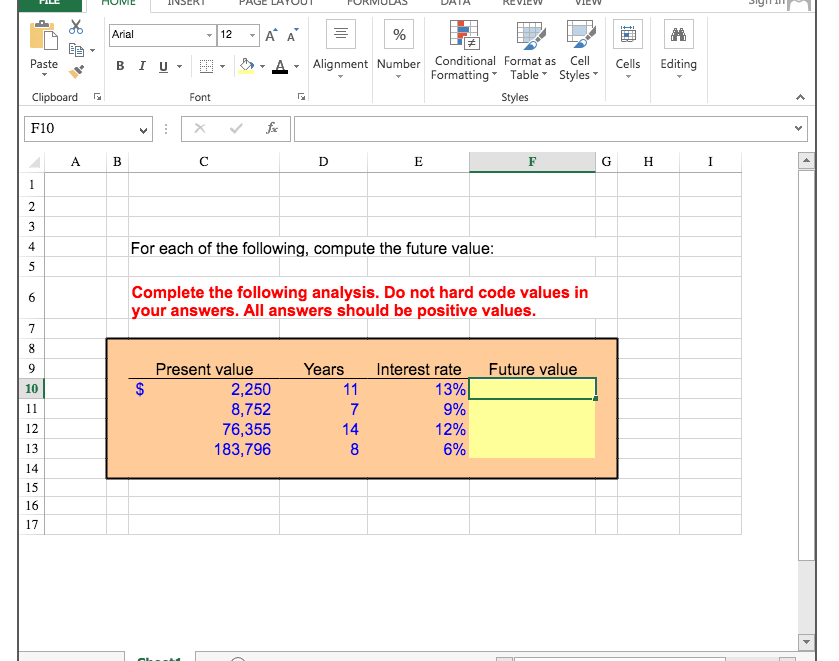Open the Font dialog box launcher
Image resolution: width=839 pixels, height=661 pixels.
(302, 96)
